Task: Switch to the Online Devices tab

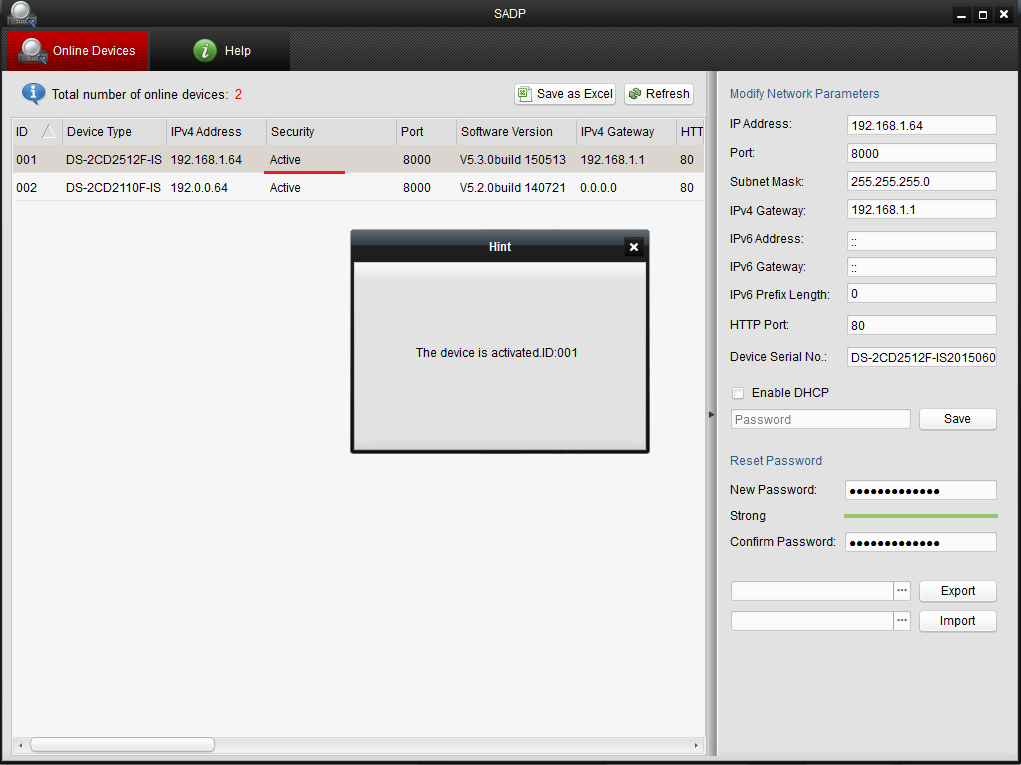Action: pos(77,50)
